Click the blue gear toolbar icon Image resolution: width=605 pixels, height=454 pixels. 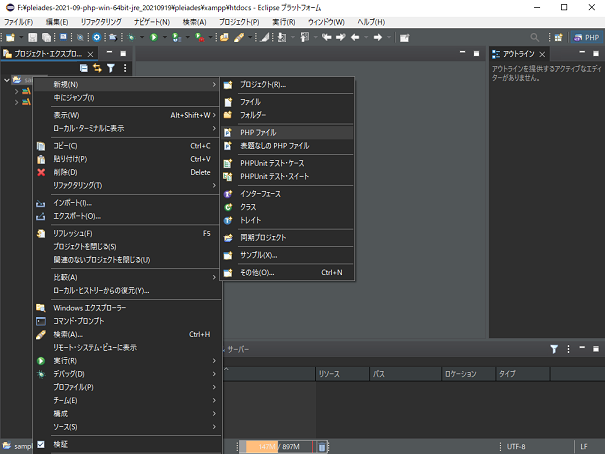pyautogui.click(x=96, y=37)
